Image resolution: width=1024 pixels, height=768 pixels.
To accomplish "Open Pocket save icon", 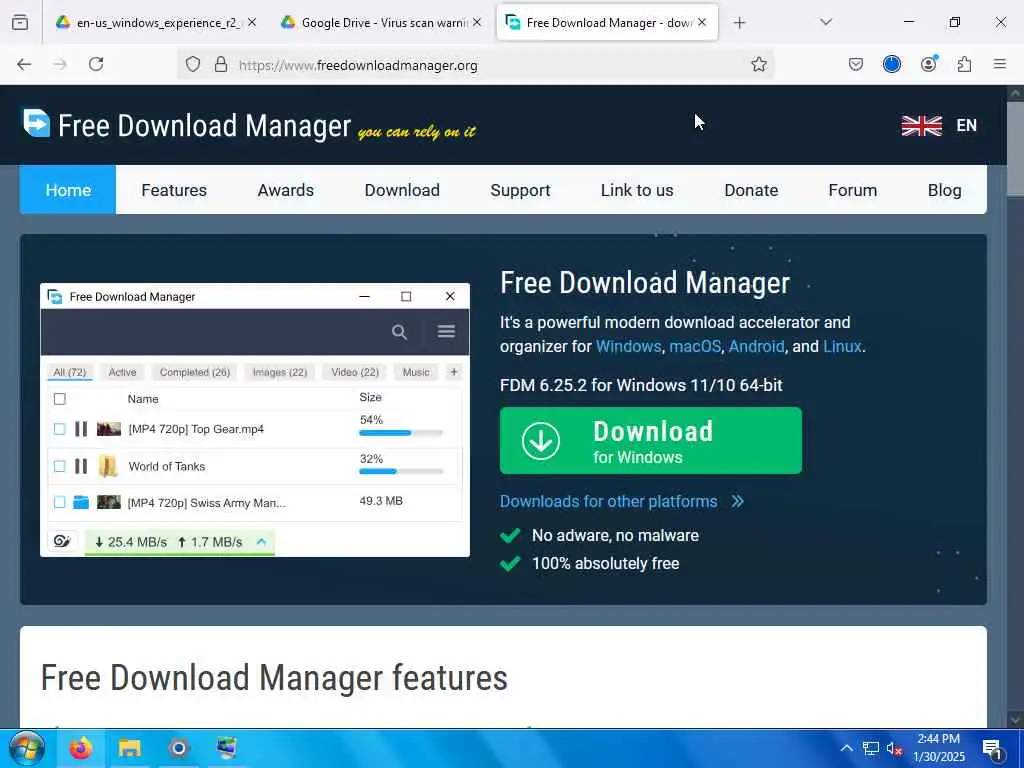I will tap(856, 64).
